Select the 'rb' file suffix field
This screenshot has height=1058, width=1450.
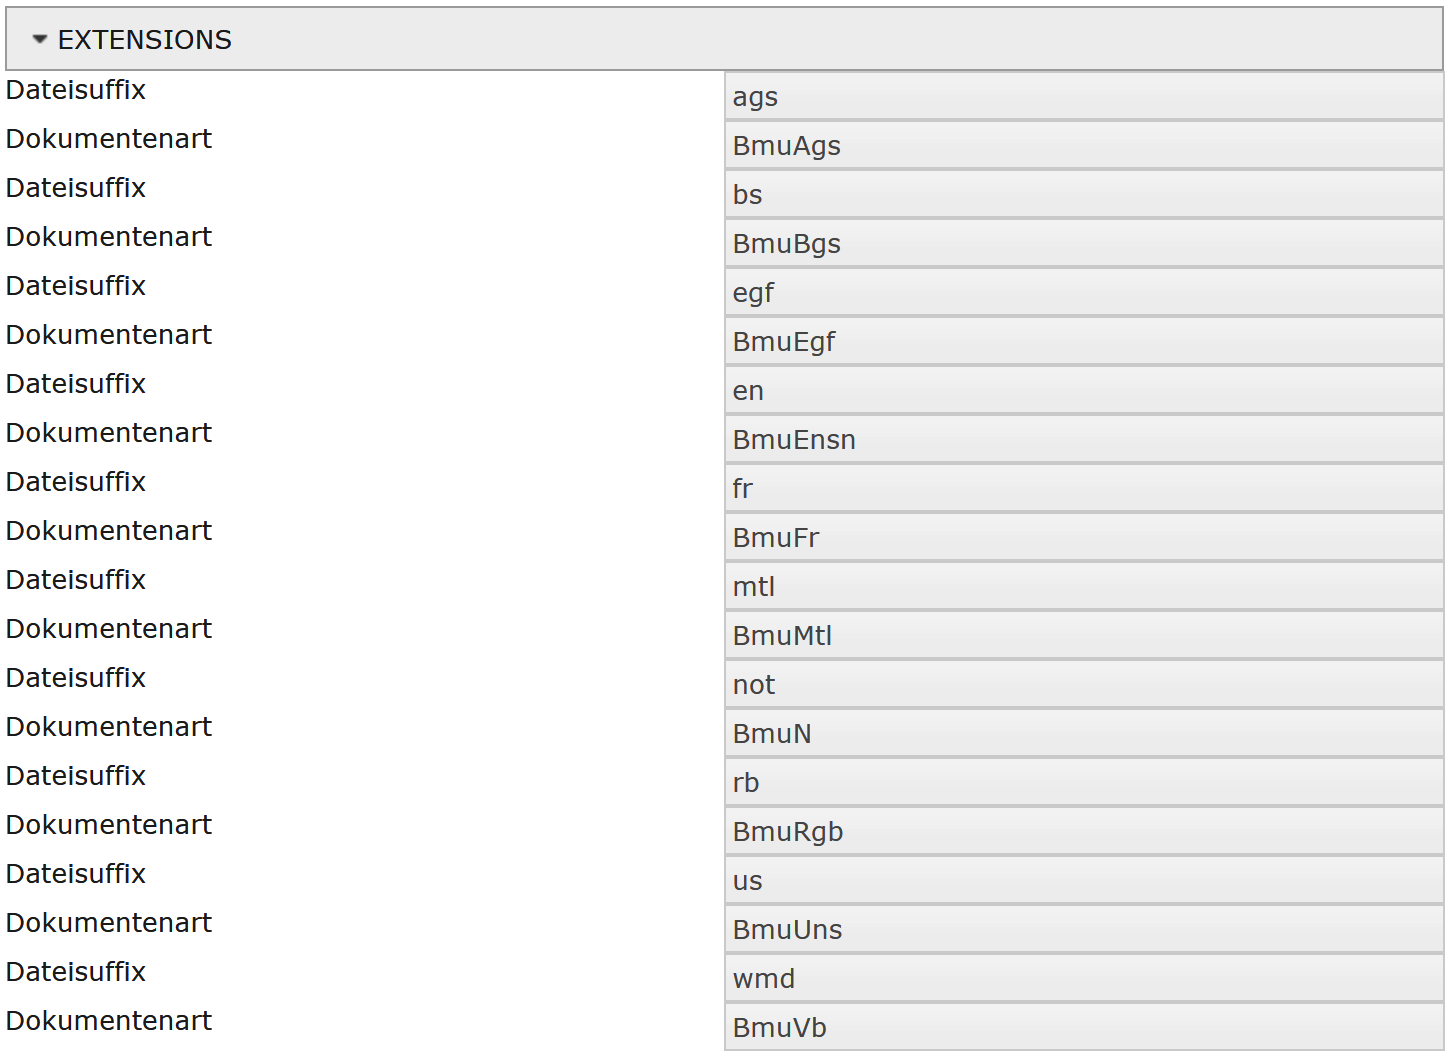point(1084,783)
